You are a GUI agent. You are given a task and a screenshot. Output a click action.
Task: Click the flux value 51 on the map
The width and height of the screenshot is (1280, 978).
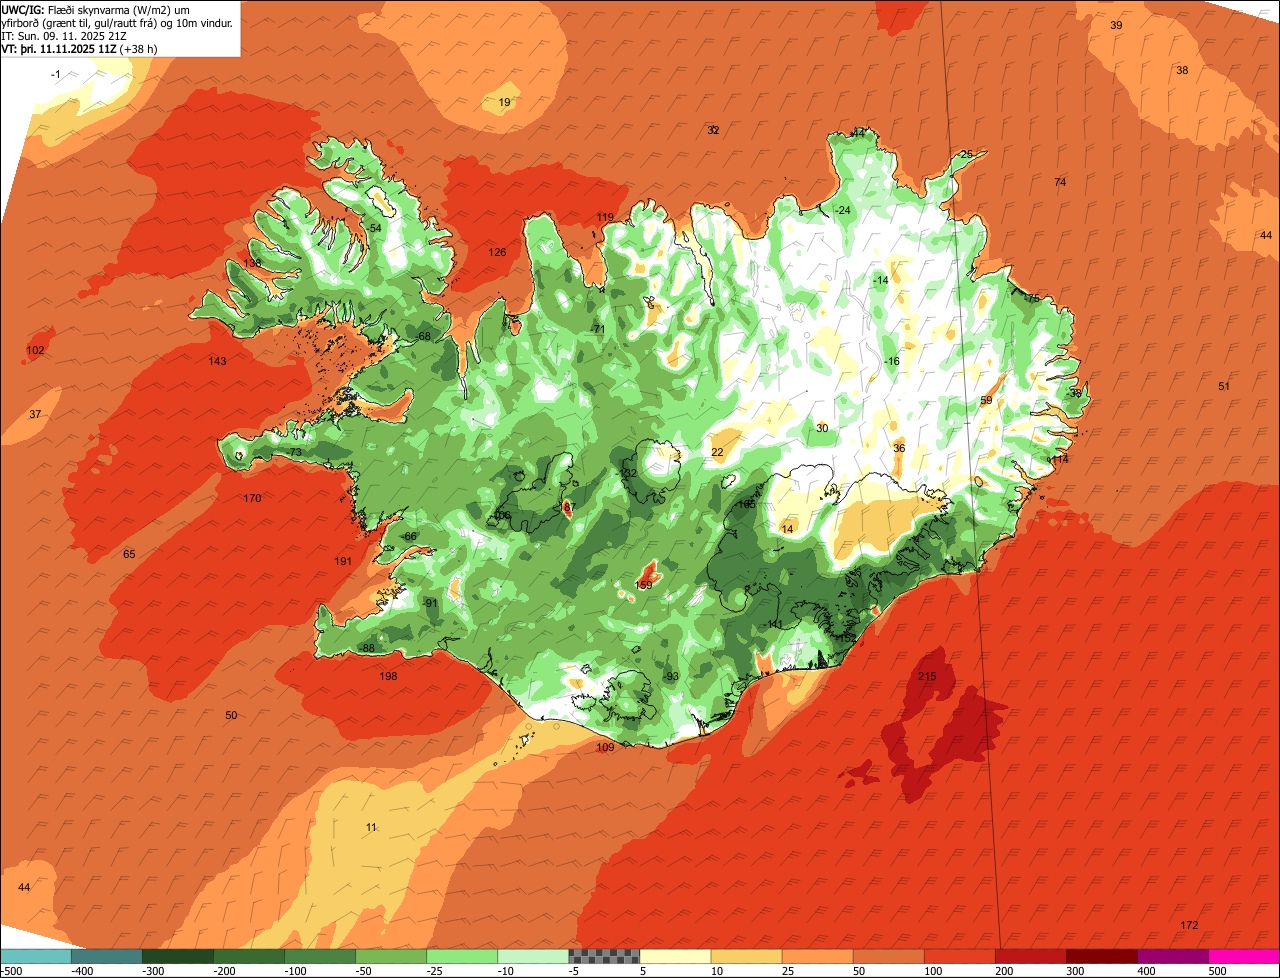point(1224,386)
